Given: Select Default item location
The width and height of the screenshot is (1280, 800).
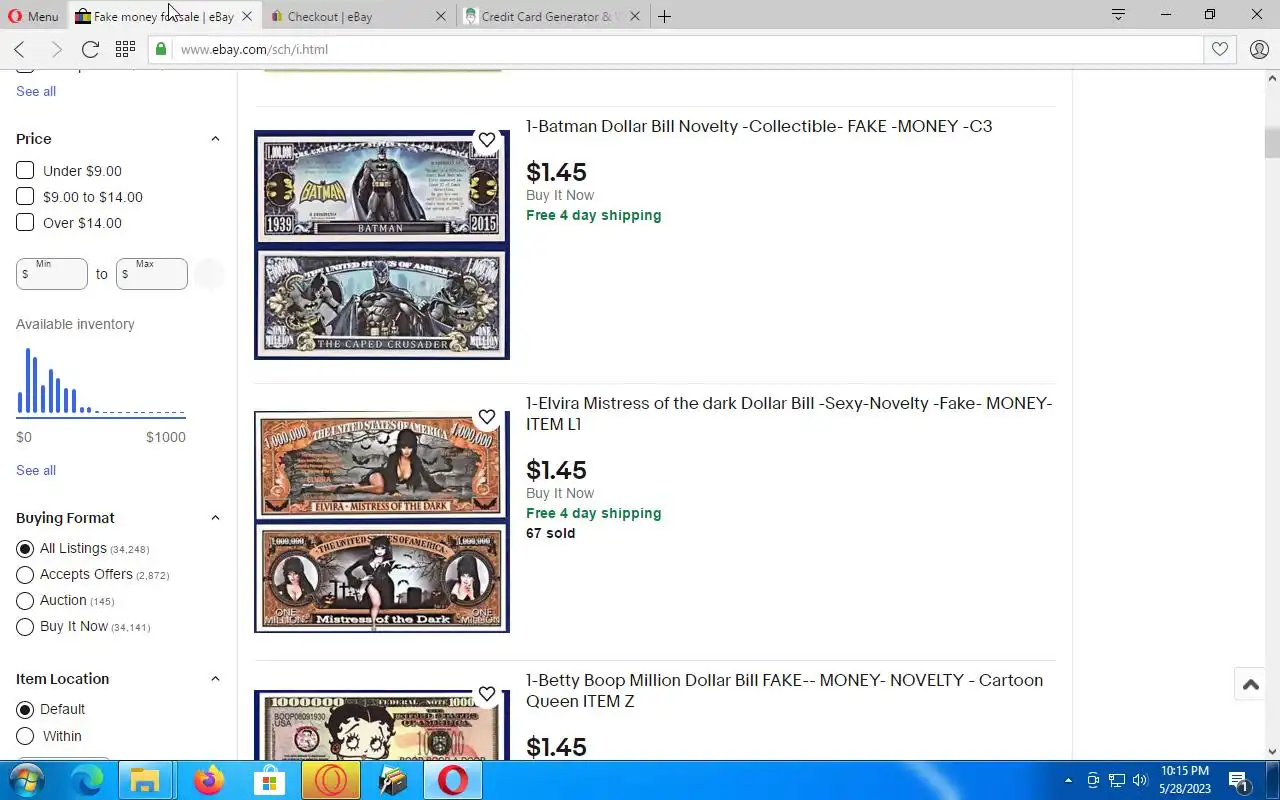Looking at the screenshot, I should click(x=25, y=710).
